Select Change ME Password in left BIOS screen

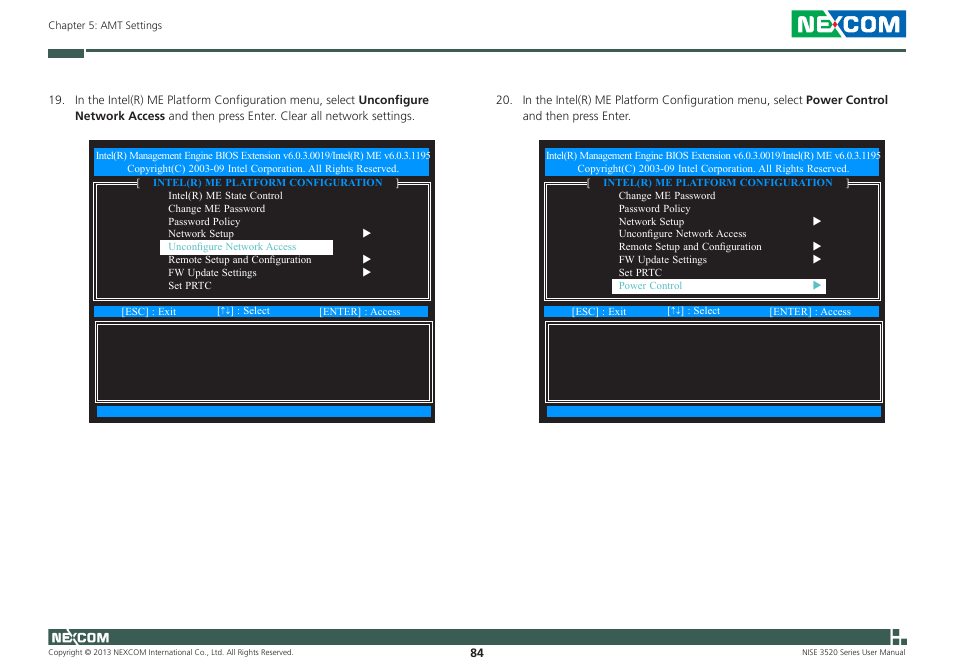coord(217,209)
